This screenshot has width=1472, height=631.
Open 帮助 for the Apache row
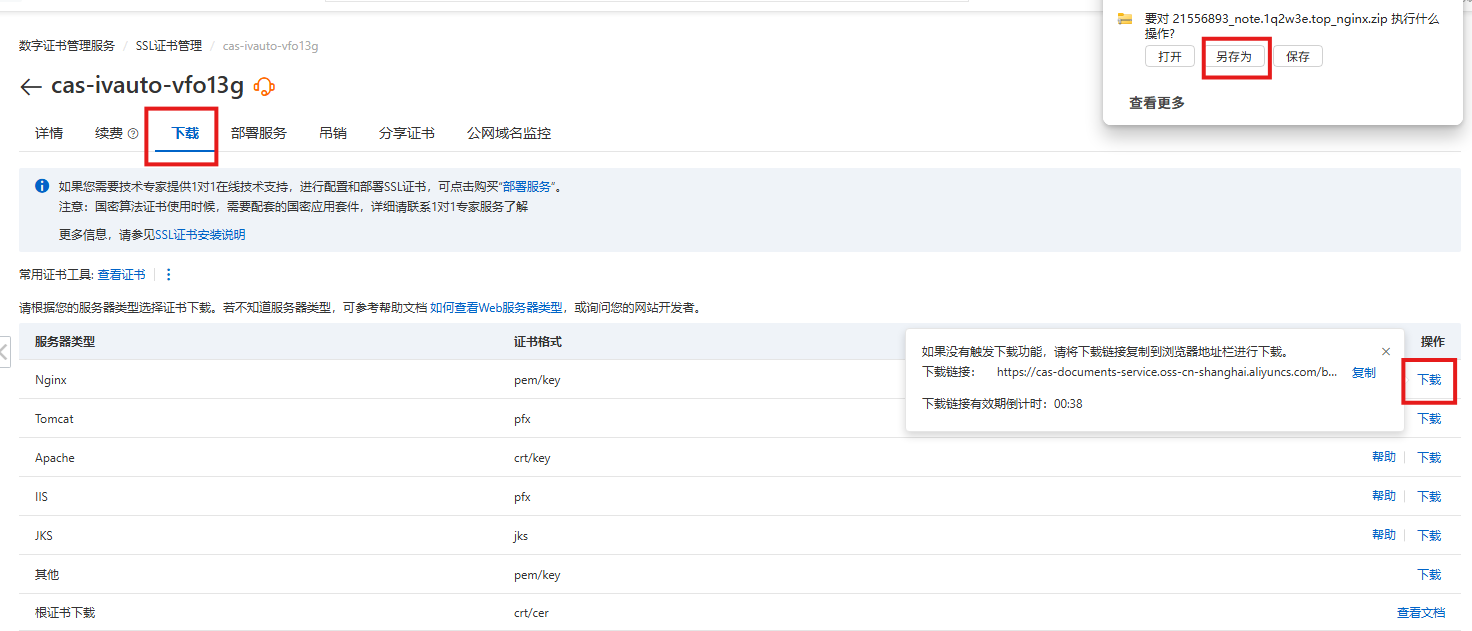click(1383, 457)
